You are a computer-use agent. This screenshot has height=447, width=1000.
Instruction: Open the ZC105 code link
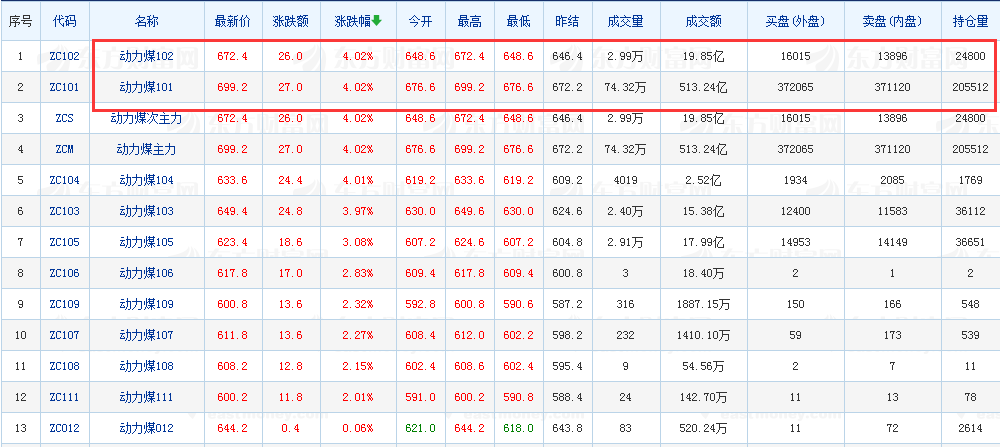[x=64, y=242]
